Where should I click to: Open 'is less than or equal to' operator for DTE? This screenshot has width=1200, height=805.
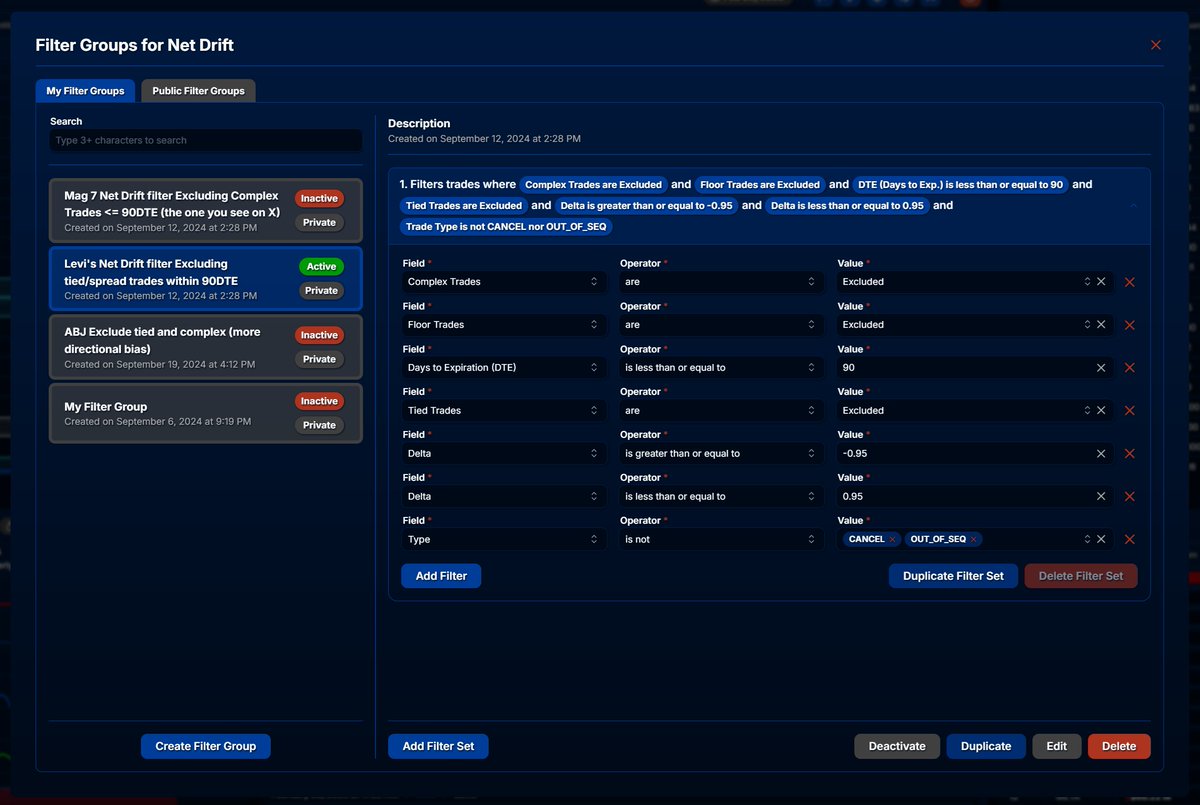[721, 368]
